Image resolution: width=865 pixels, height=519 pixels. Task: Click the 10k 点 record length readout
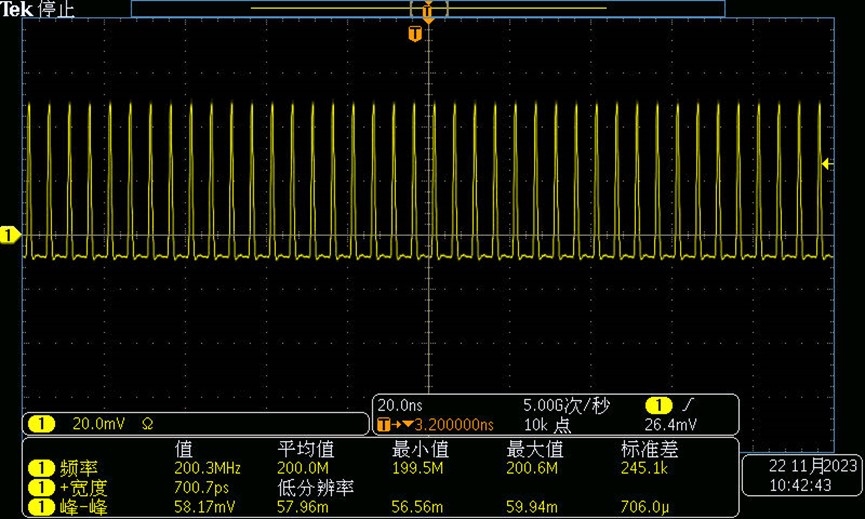point(547,425)
